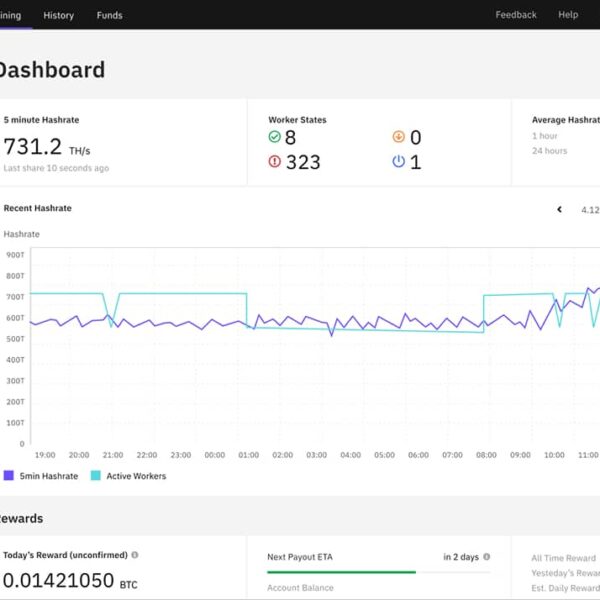Go to previous date with left chevron
Image resolution: width=600 pixels, height=600 pixels.
(x=559, y=210)
